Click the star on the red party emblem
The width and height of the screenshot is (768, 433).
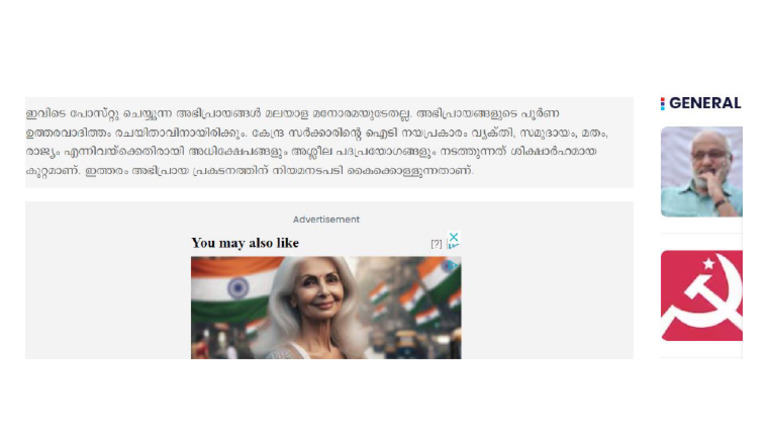(709, 264)
